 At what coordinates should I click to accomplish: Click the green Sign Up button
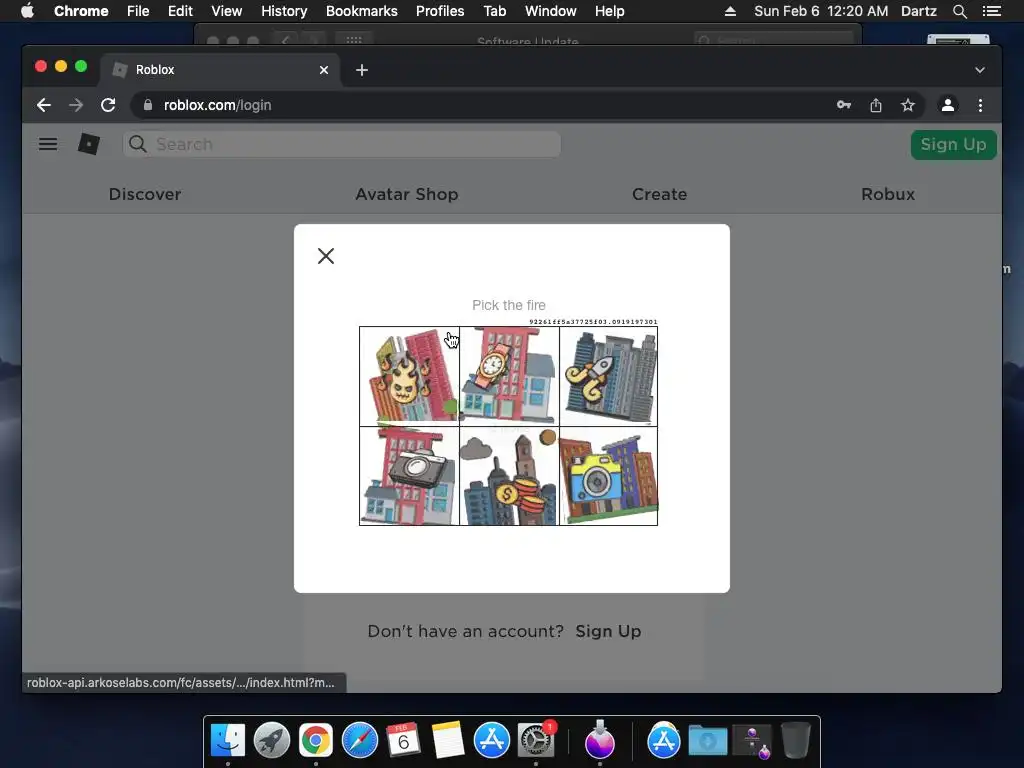pyautogui.click(x=953, y=144)
